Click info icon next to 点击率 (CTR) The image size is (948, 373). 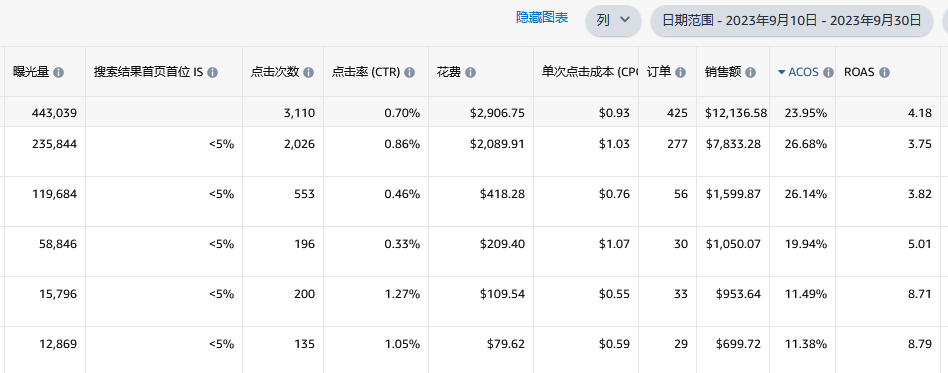(409, 73)
